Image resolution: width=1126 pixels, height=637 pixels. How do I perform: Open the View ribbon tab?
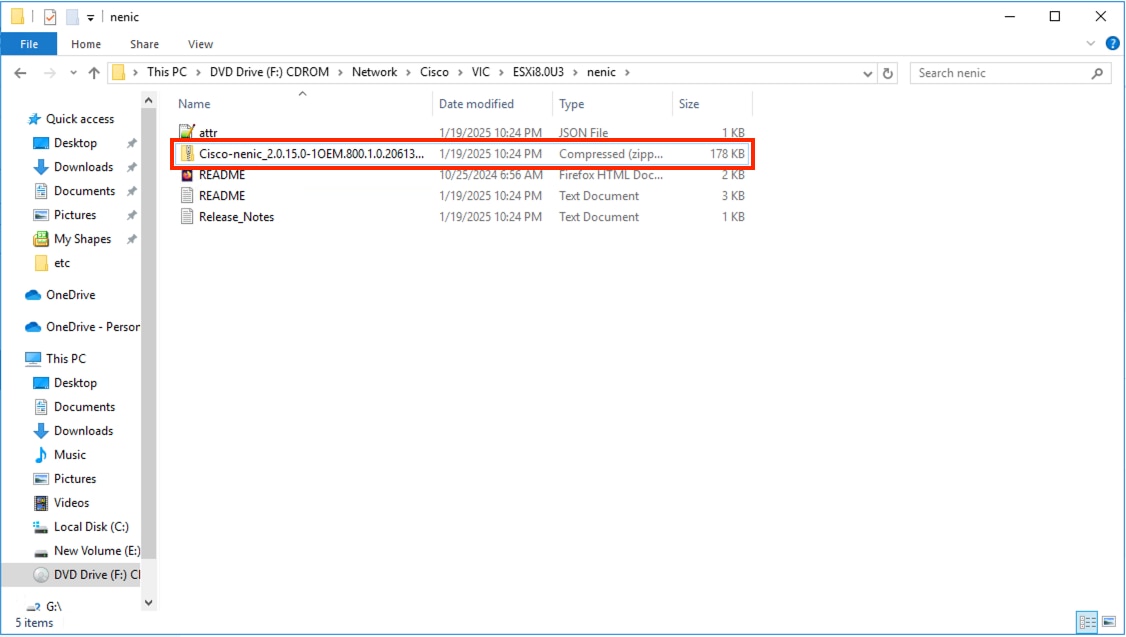pyautogui.click(x=200, y=44)
